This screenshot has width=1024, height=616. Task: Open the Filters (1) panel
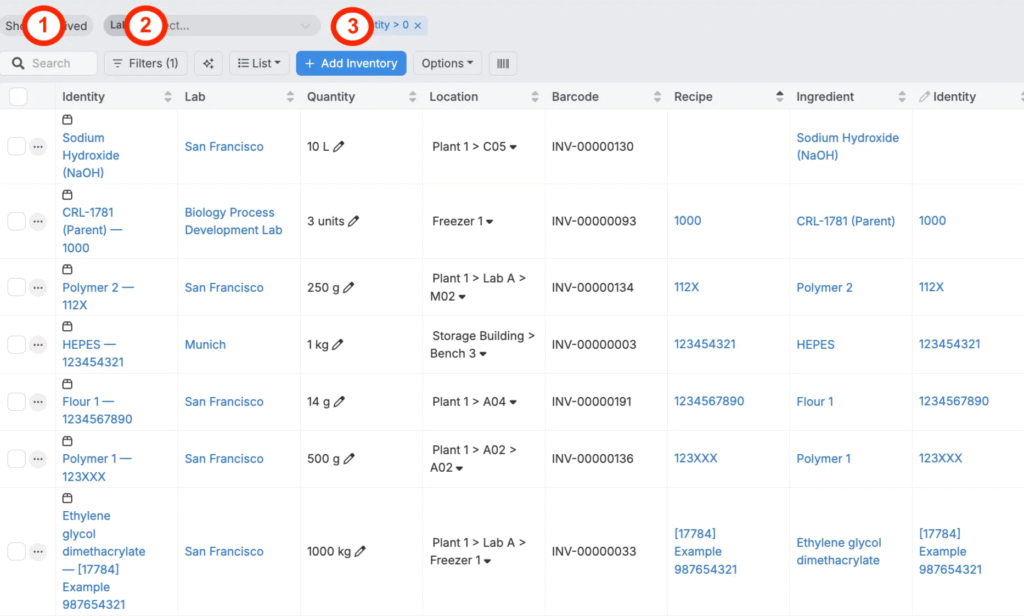click(x=146, y=63)
